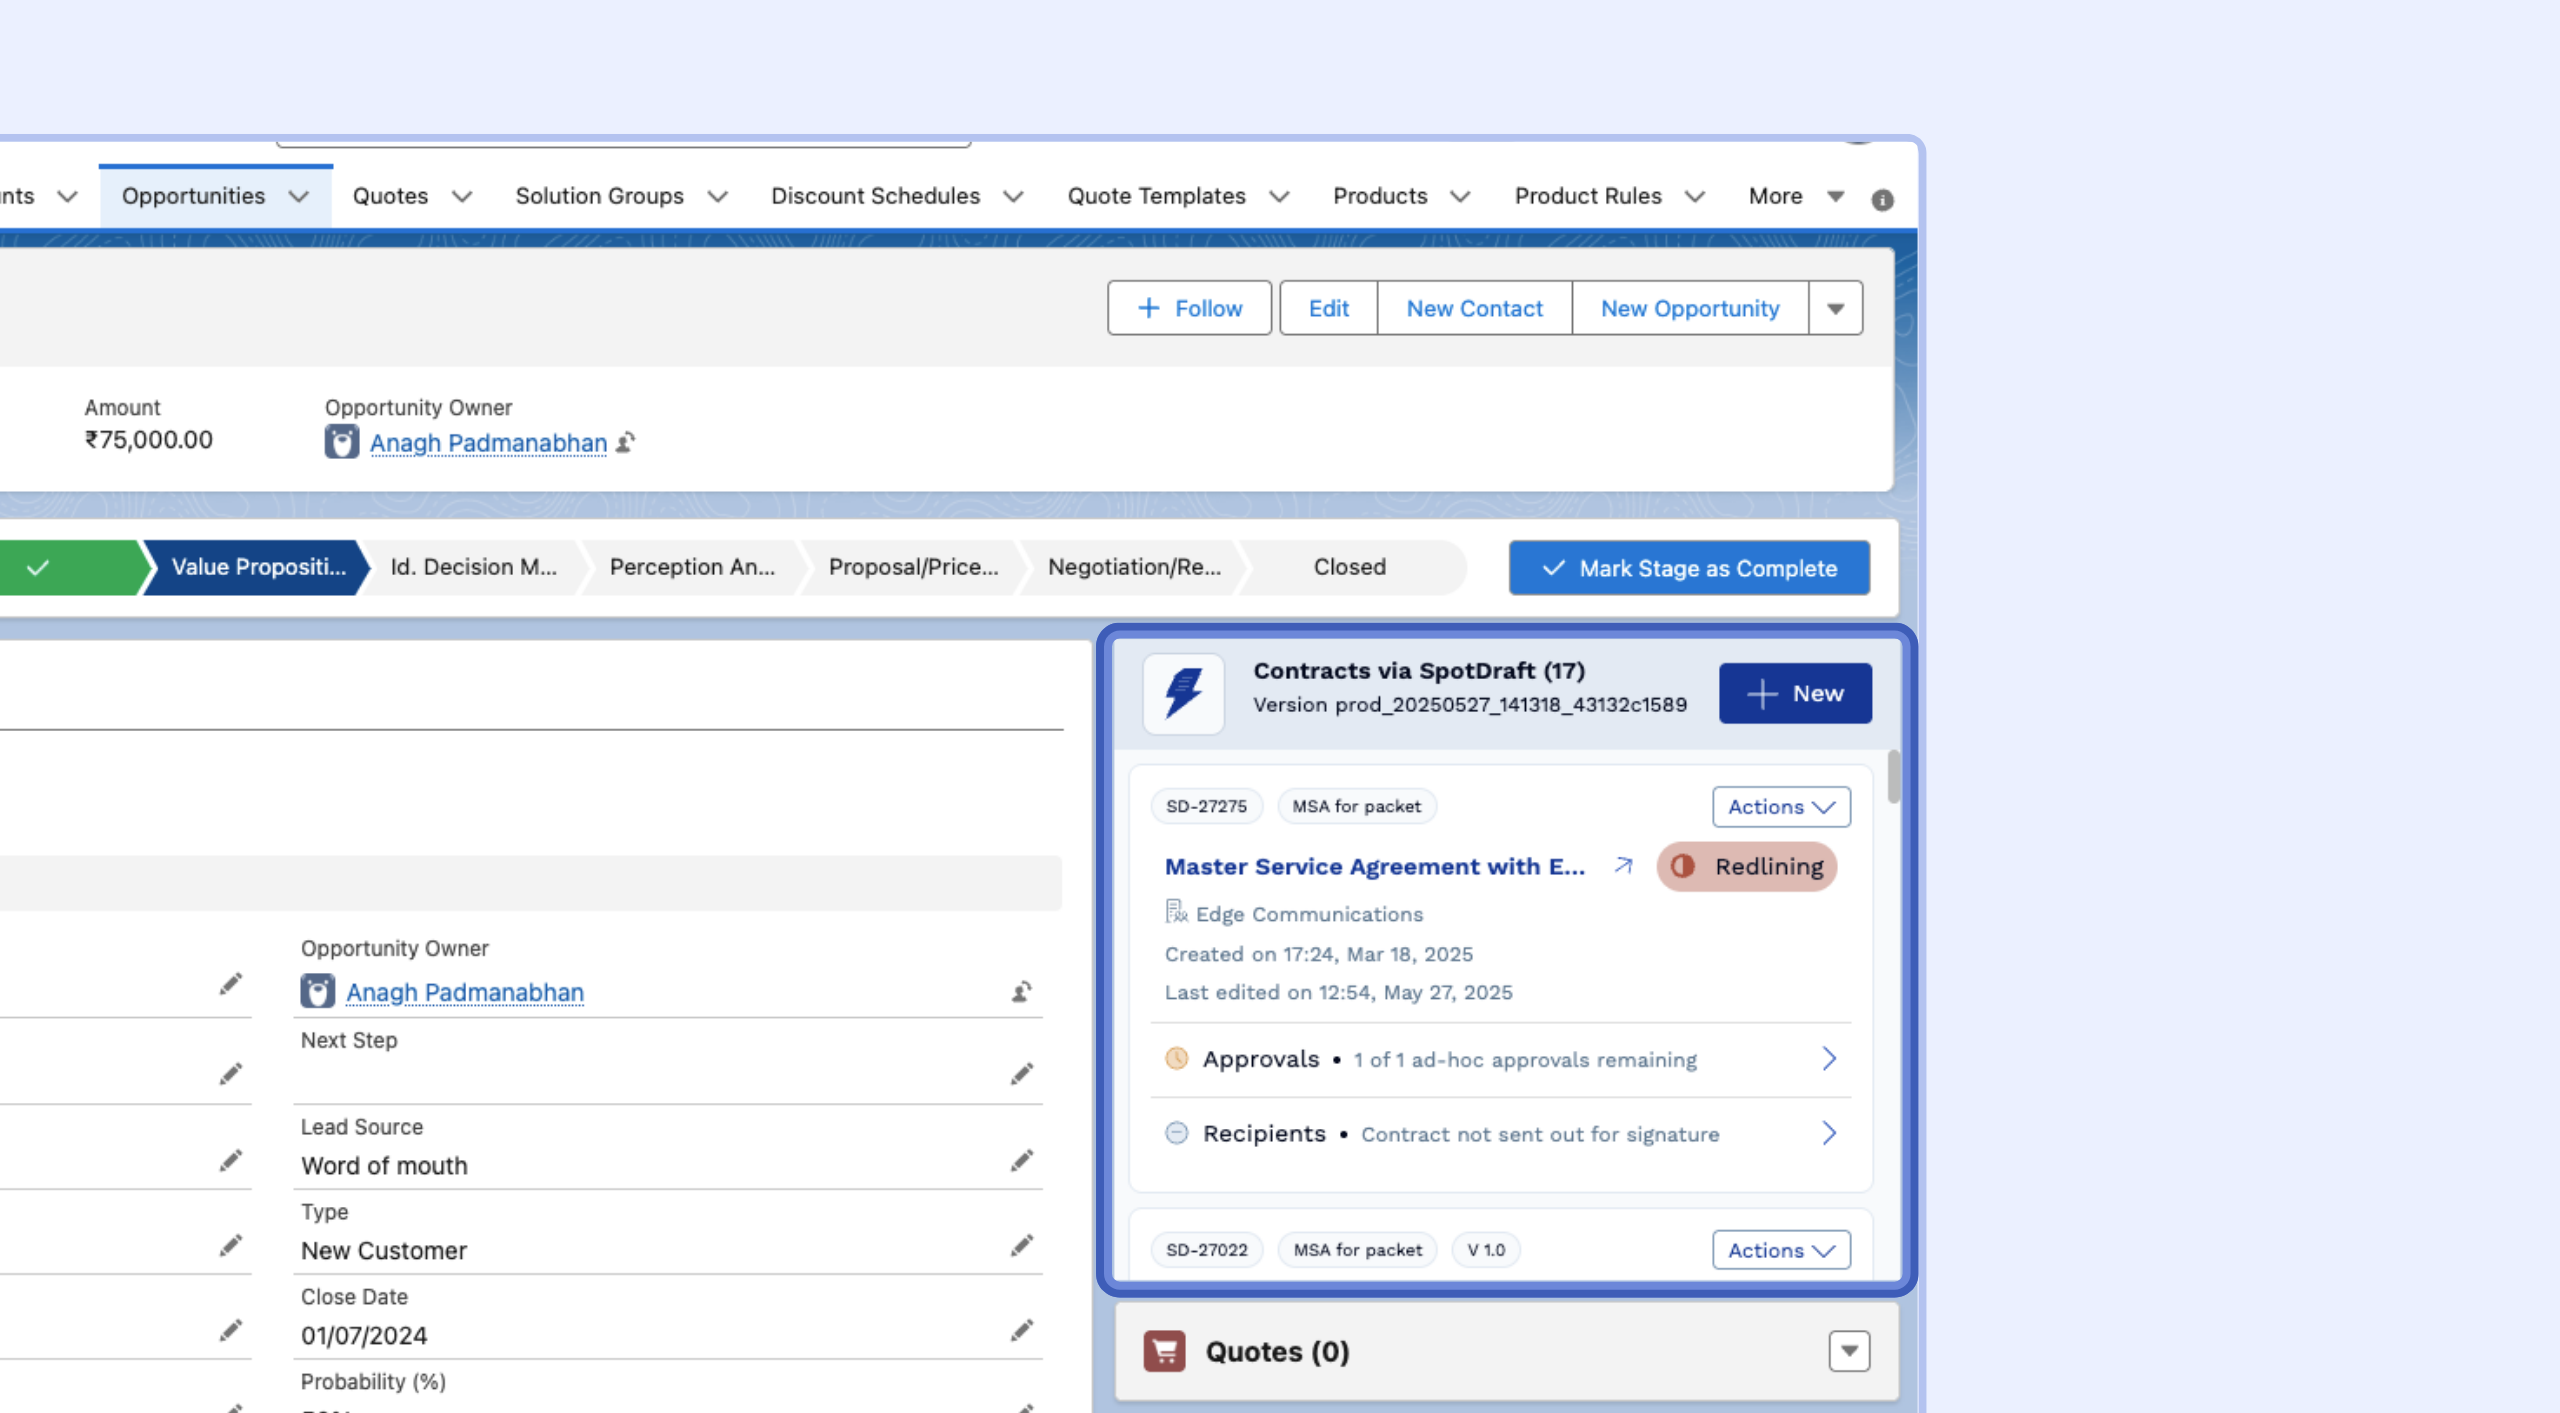Click change owner icon beside header Anagh Padmanabhan

point(626,442)
